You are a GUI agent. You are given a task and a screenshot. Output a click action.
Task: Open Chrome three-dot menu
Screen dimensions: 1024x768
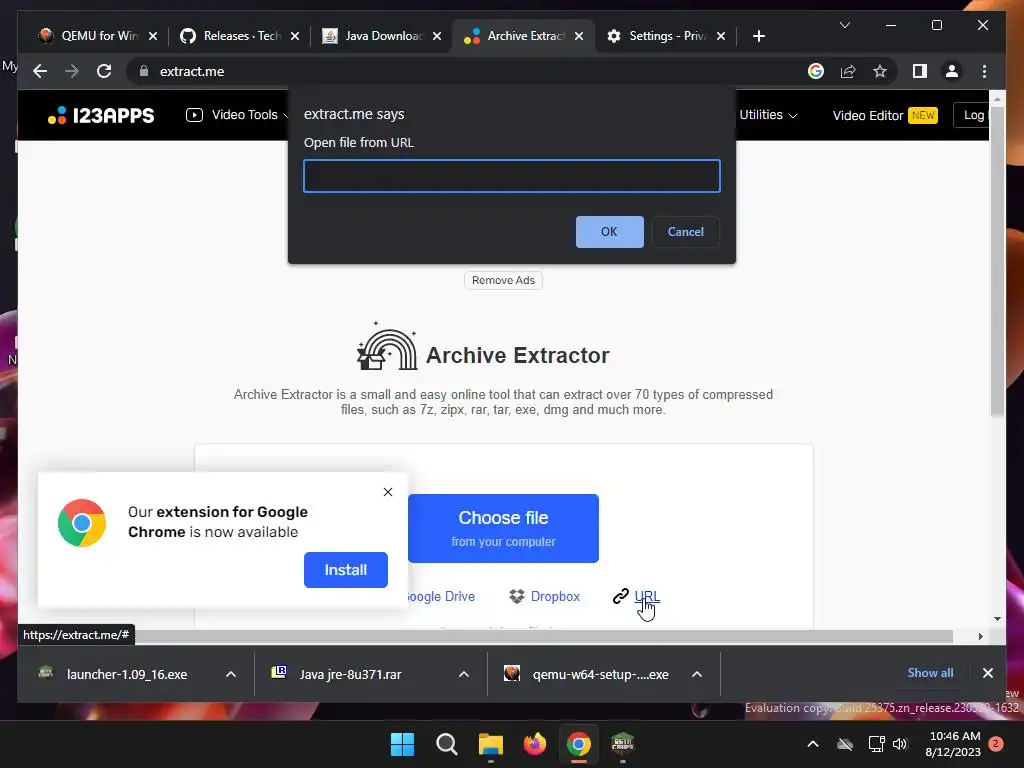pyautogui.click(x=984, y=71)
